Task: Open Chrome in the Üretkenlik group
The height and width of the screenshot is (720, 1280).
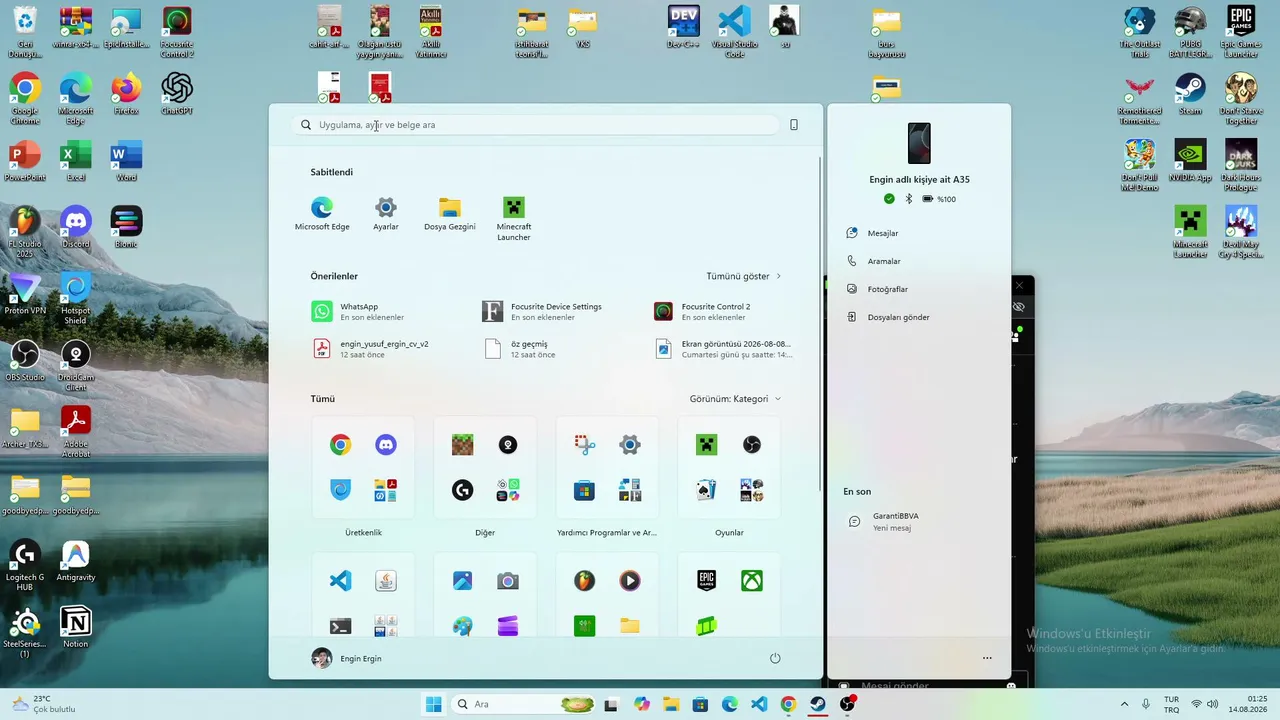Action: pyautogui.click(x=341, y=445)
